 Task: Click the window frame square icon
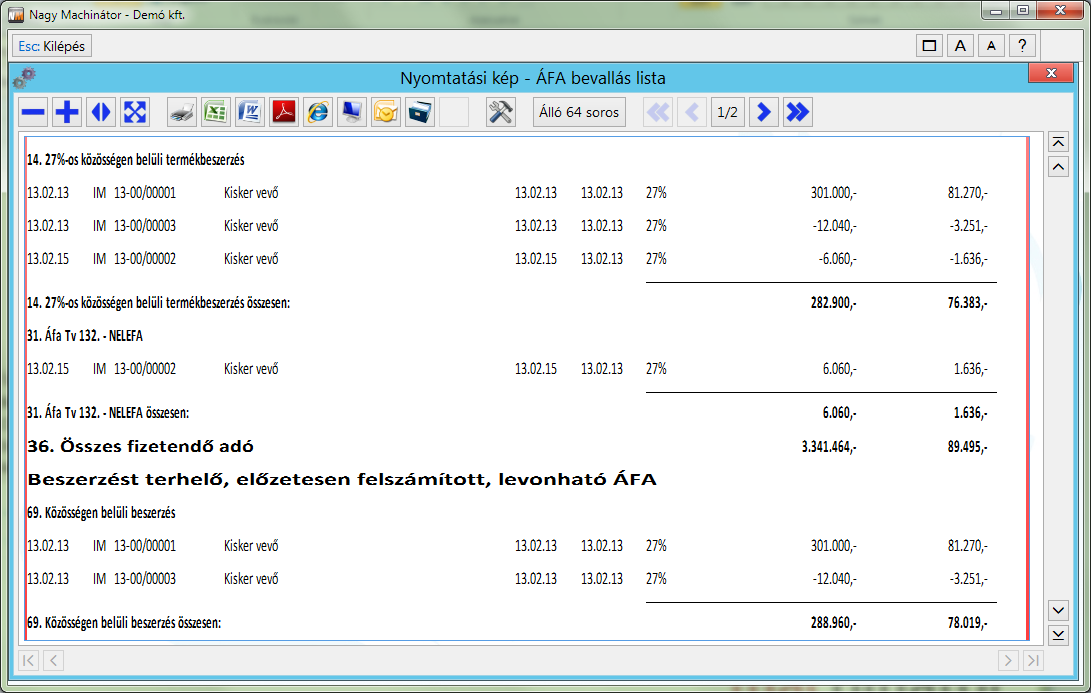point(929,46)
